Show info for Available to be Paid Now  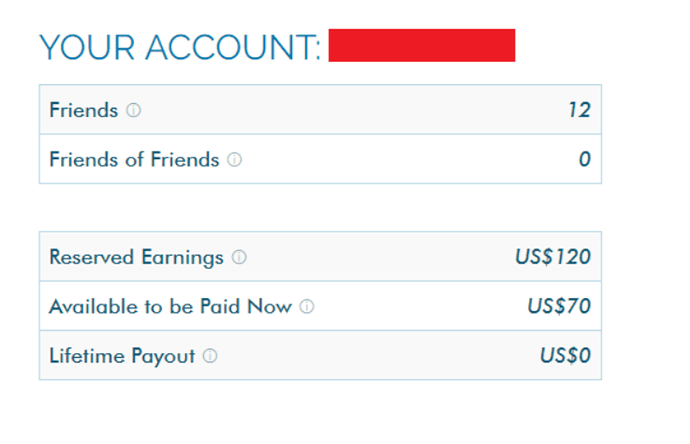click(307, 306)
